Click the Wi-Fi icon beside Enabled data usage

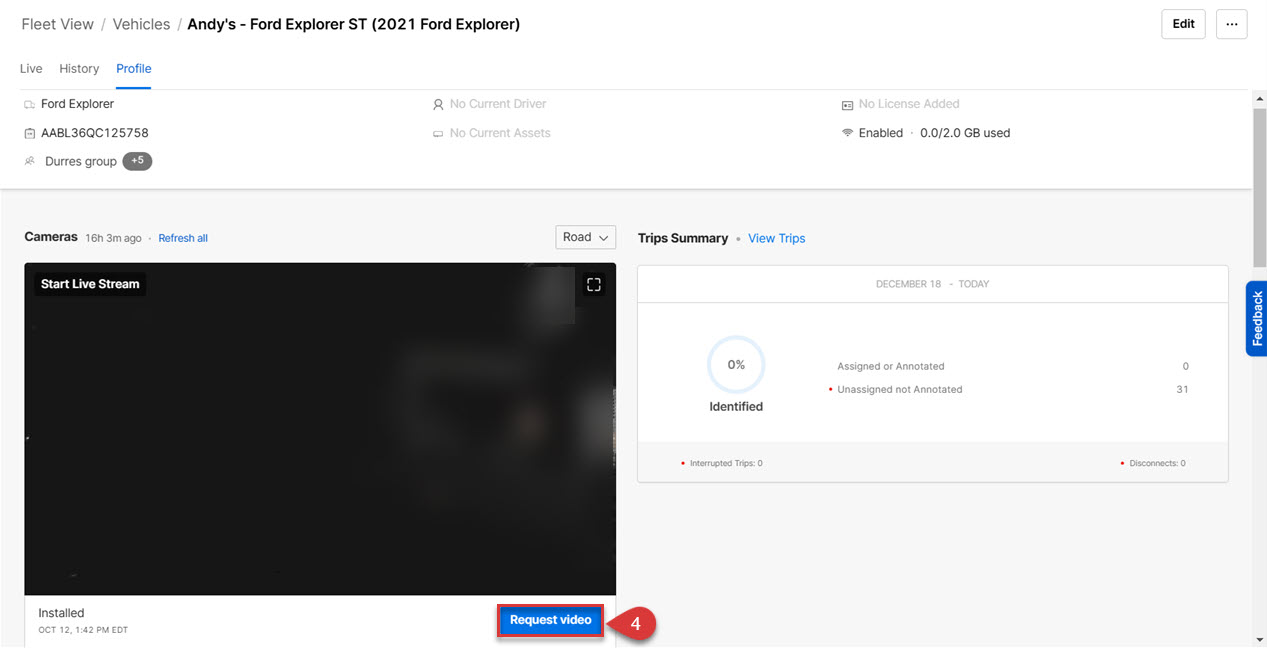pos(846,132)
